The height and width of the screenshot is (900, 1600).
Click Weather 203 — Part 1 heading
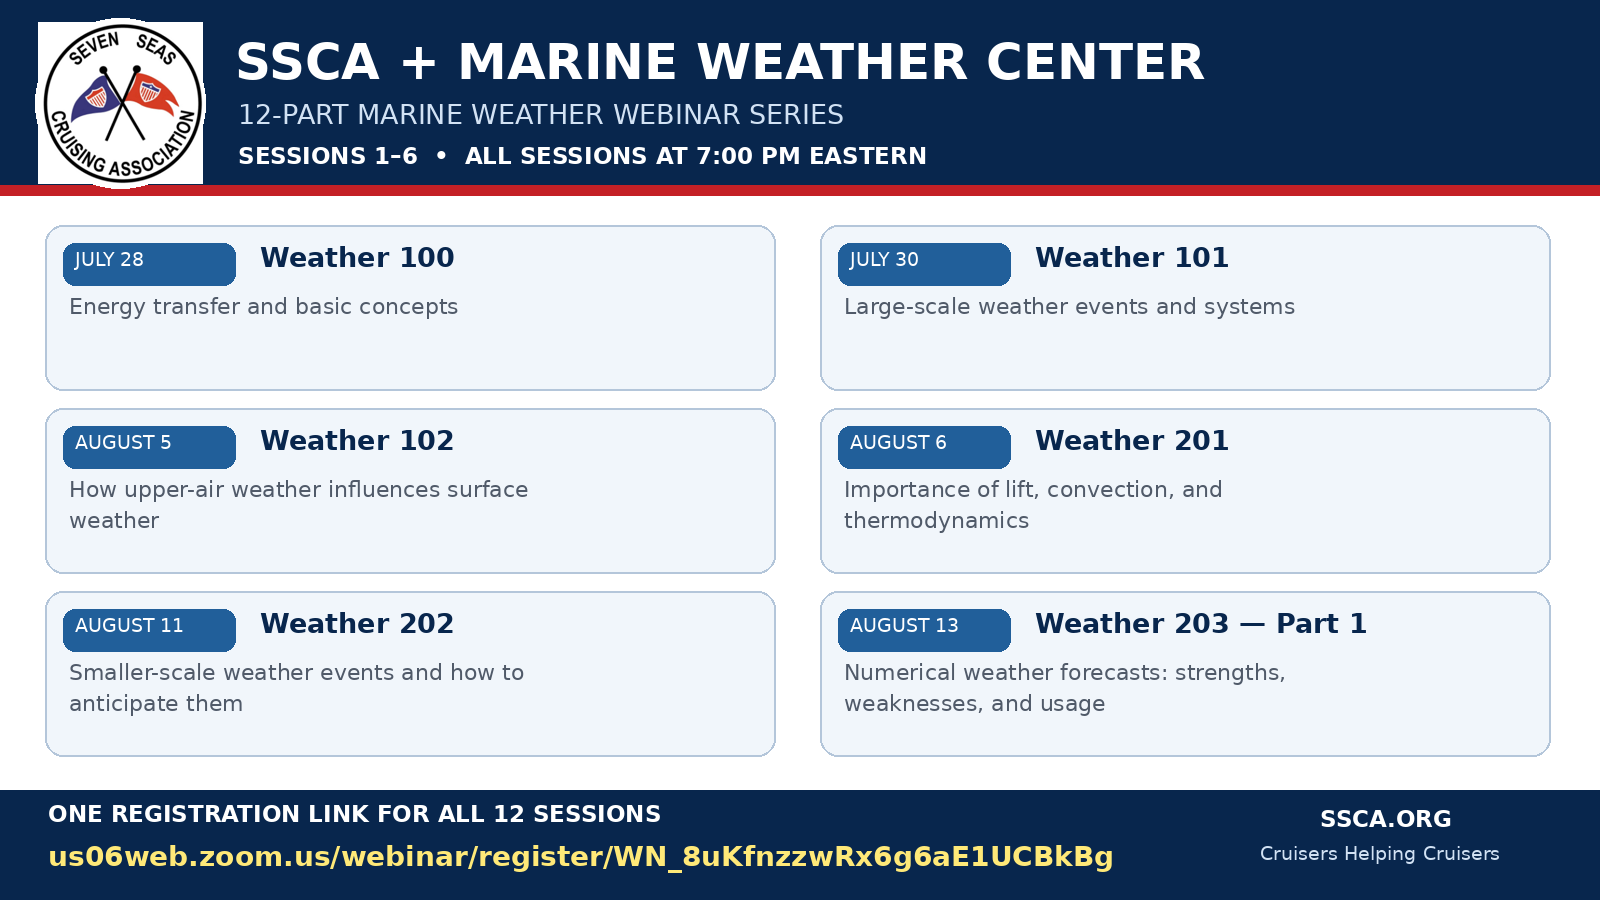tap(1201, 624)
